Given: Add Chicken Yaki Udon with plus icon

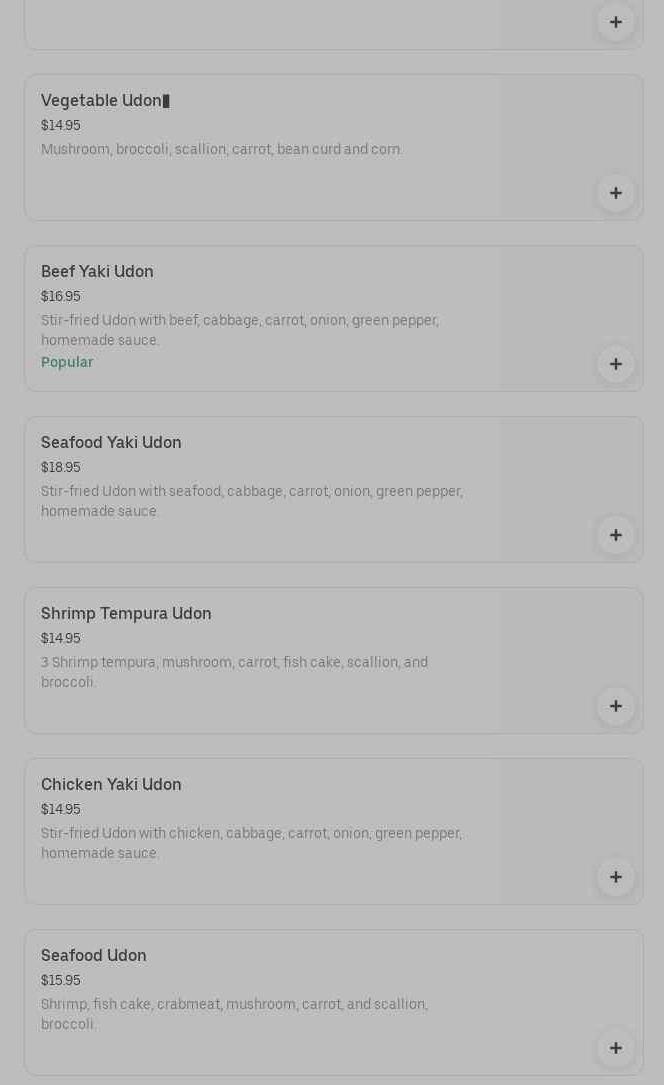Looking at the screenshot, I should pyautogui.click(x=615, y=877).
